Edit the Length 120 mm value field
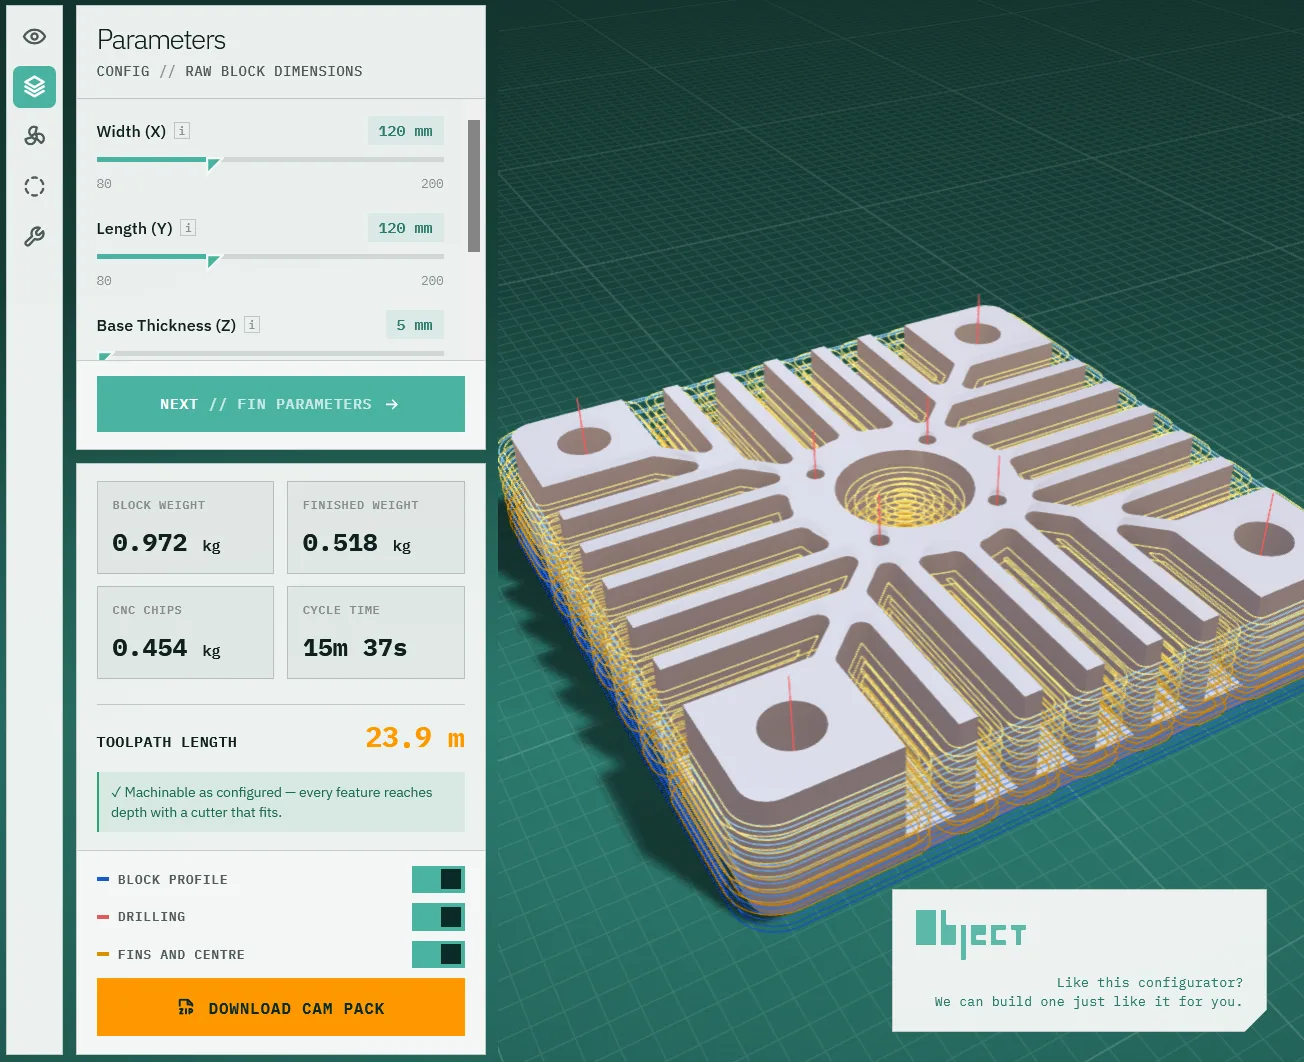The height and width of the screenshot is (1062, 1304). 406,228
